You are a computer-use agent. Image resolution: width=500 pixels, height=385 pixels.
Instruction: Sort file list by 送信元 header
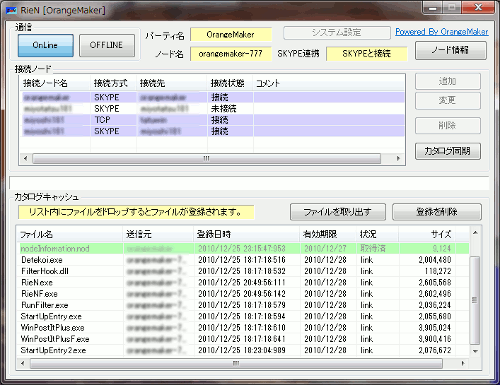(158, 234)
